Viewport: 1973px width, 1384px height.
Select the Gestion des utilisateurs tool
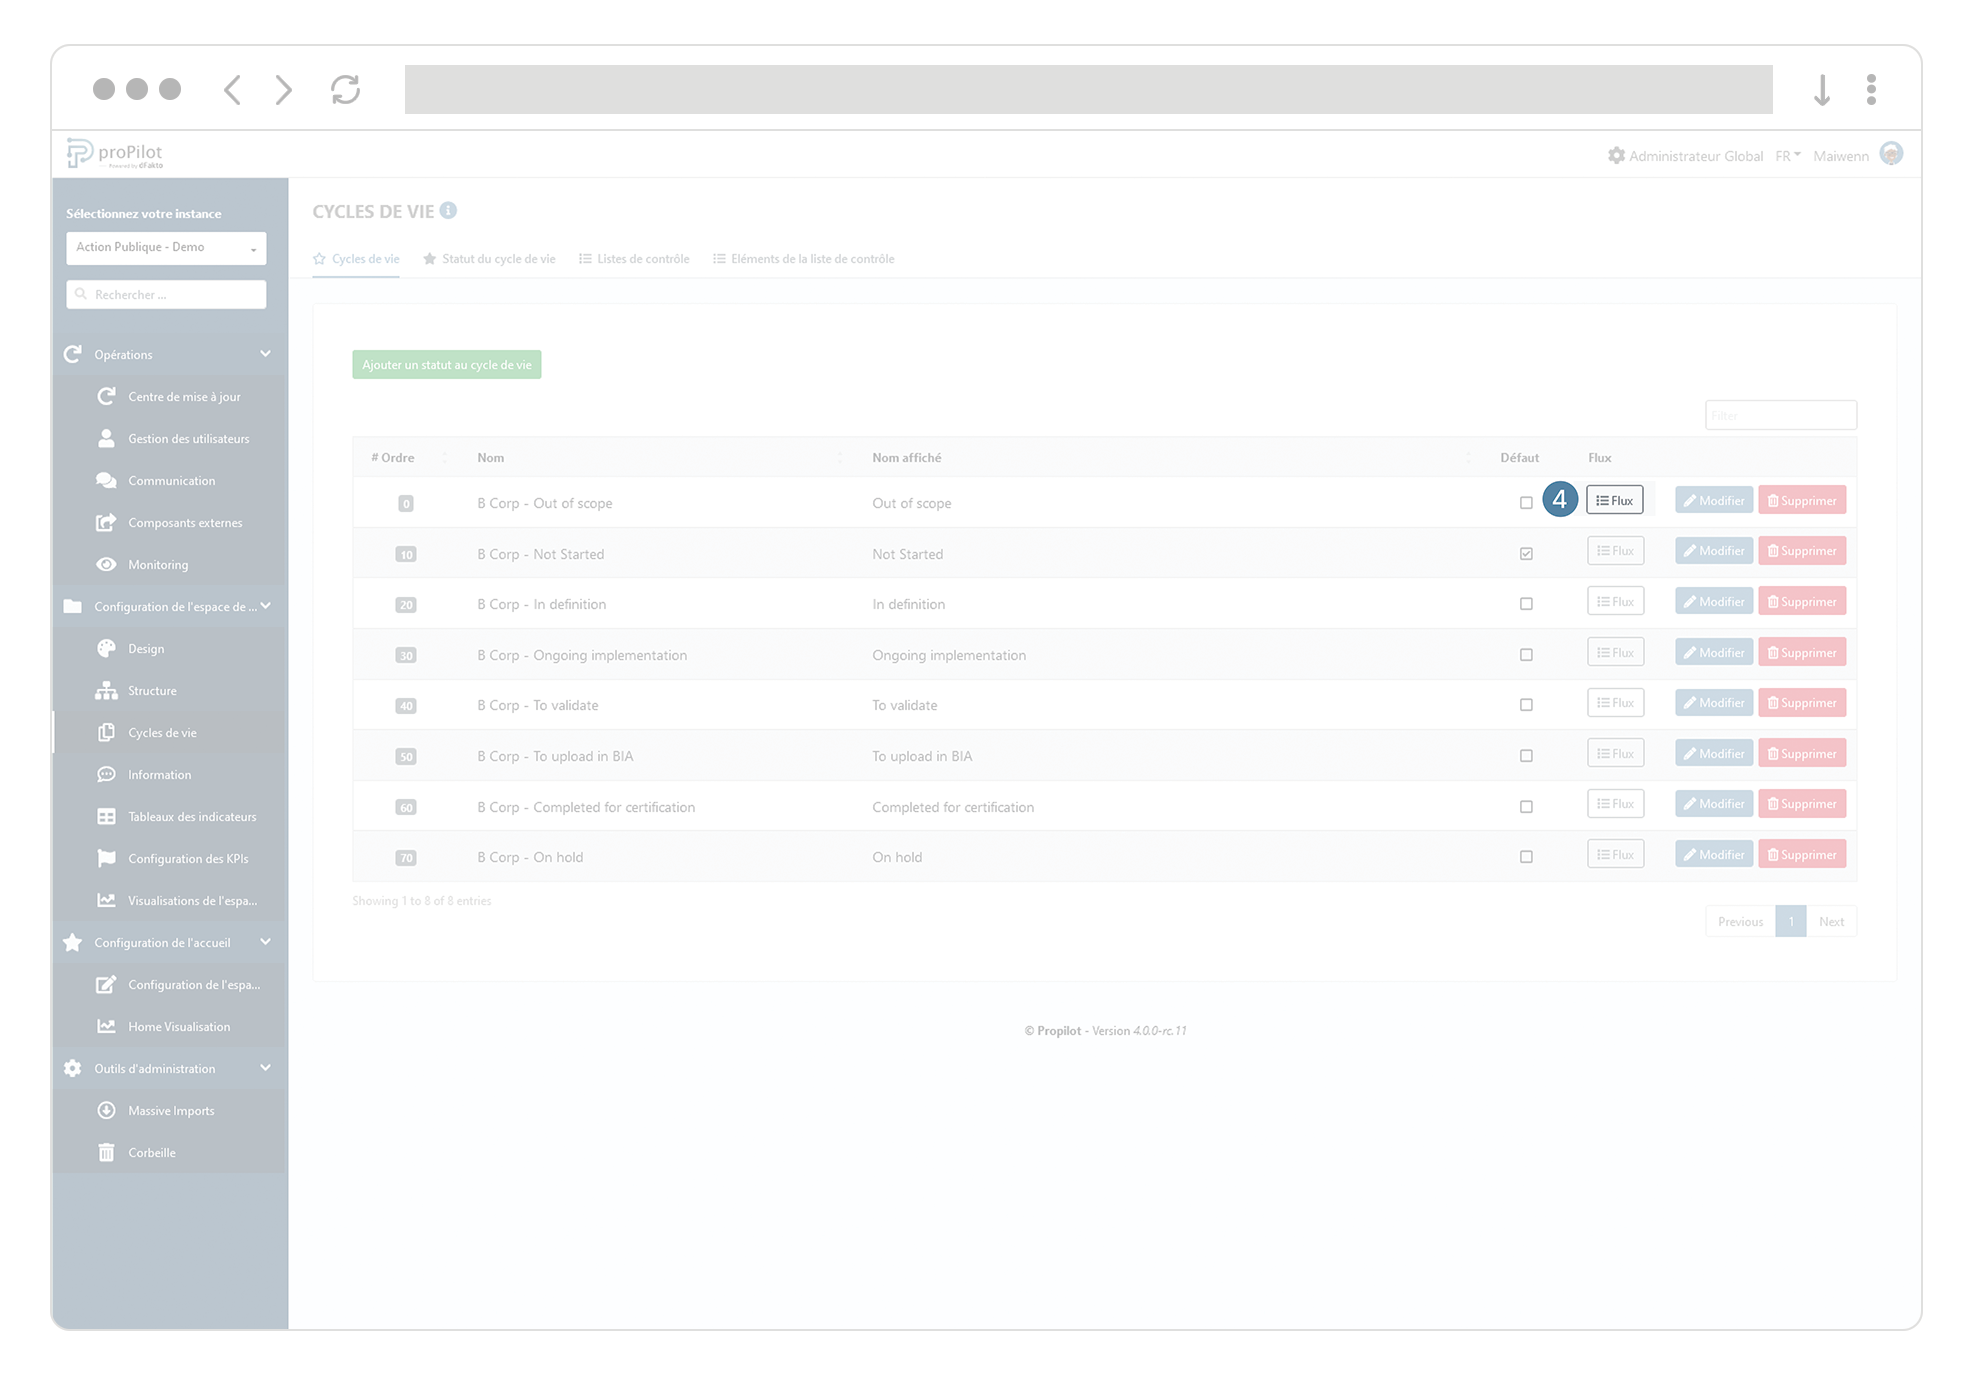(x=188, y=438)
